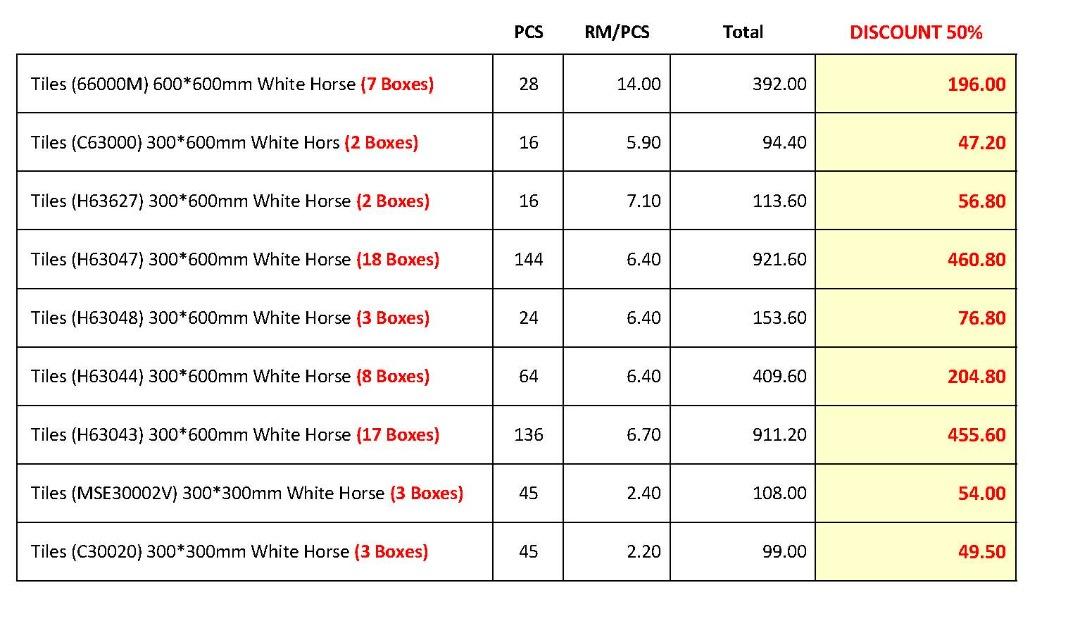Click the PCS column header
The width and height of the screenshot is (1080, 623).
point(528,32)
